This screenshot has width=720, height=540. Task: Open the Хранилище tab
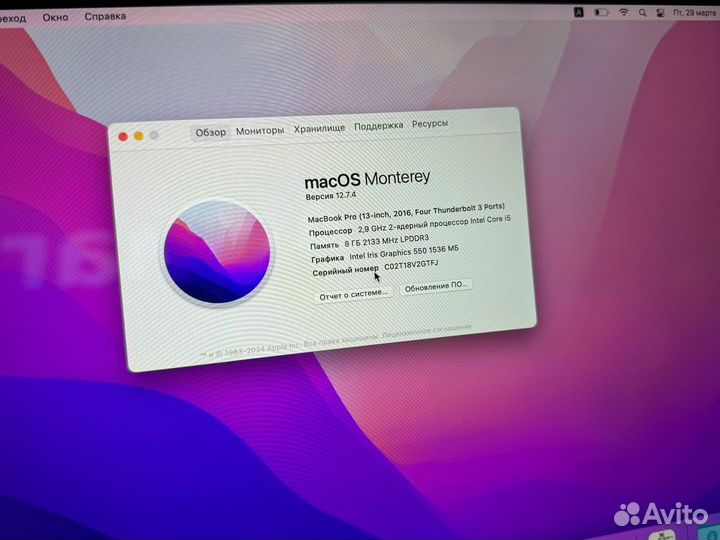[x=319, y=128]
